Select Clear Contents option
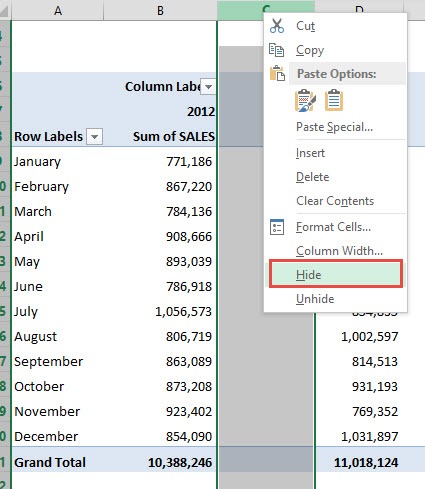This screenshot has width=425, height=489. 335,201
